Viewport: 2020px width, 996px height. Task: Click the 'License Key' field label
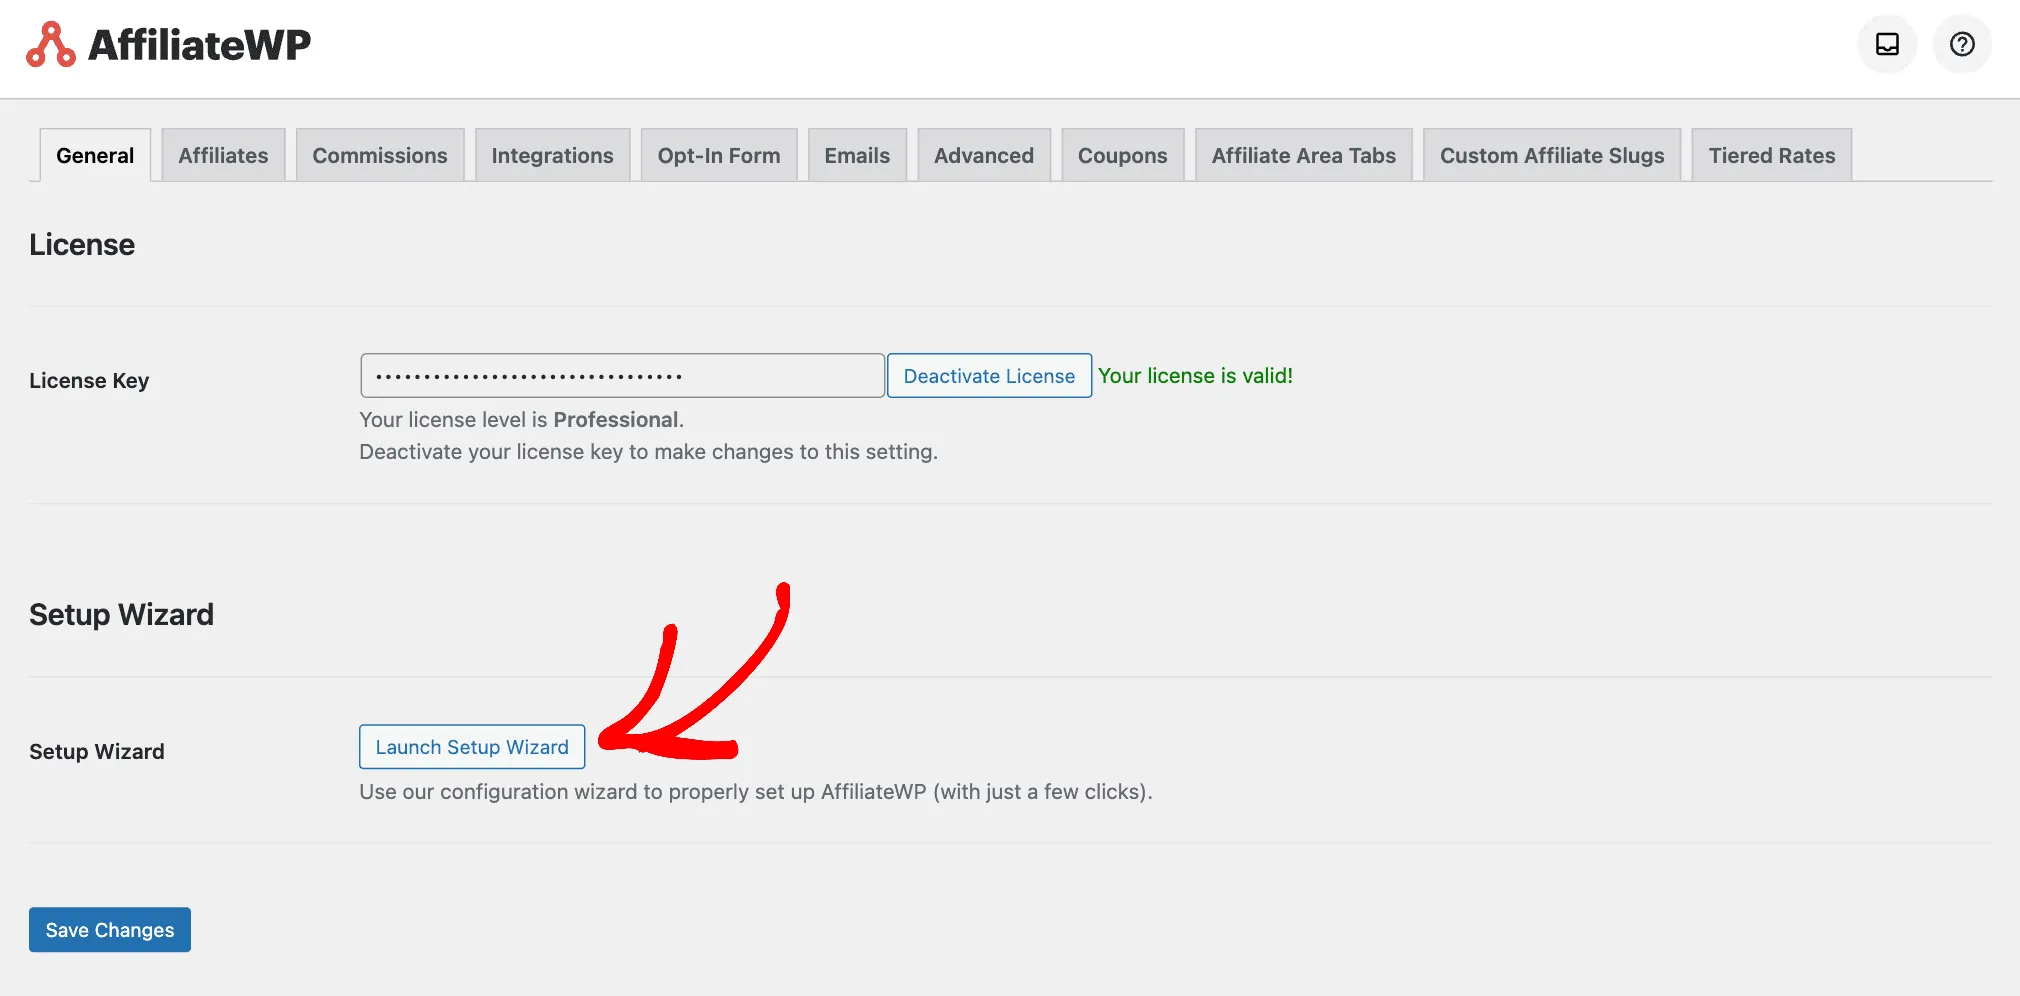tap(89, 381)
